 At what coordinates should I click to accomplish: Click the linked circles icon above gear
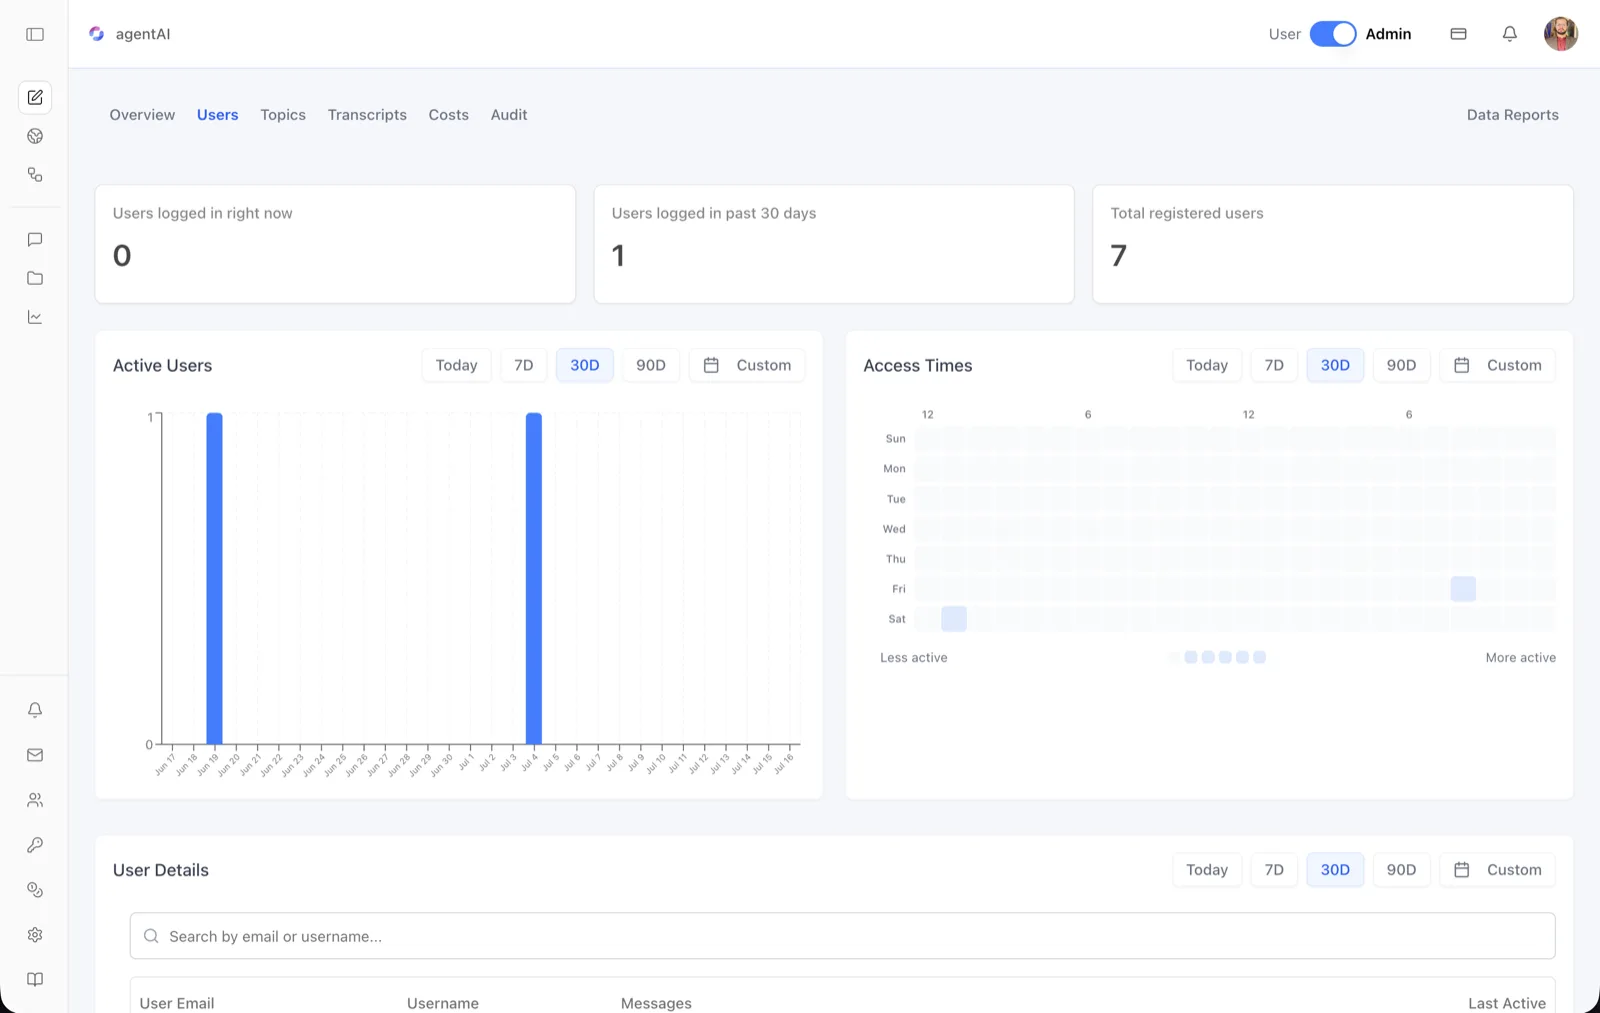tap(35, 890)
